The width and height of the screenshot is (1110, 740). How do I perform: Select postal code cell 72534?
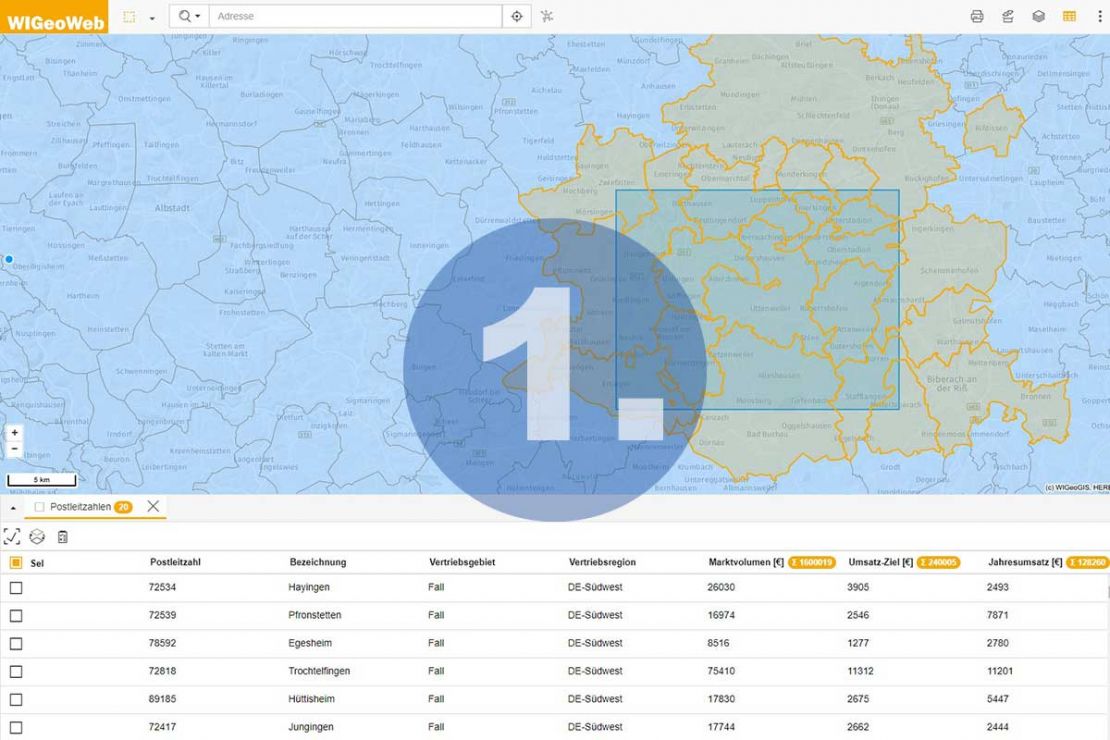pyautogui.click(x=162, y=587)
